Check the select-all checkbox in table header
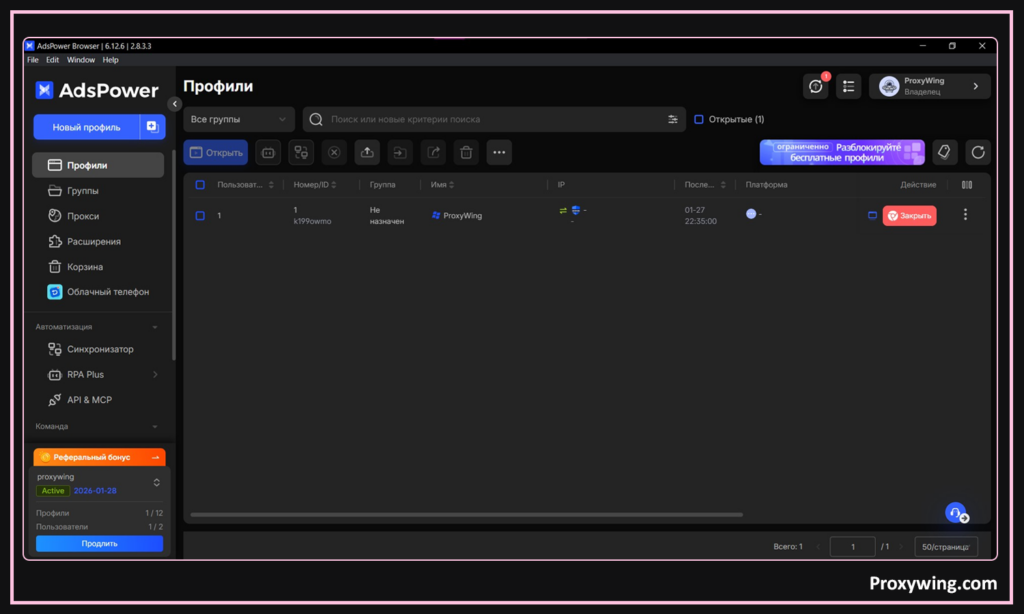Image resolution: width=1024 pixels, height=614 pixels. 200,185
